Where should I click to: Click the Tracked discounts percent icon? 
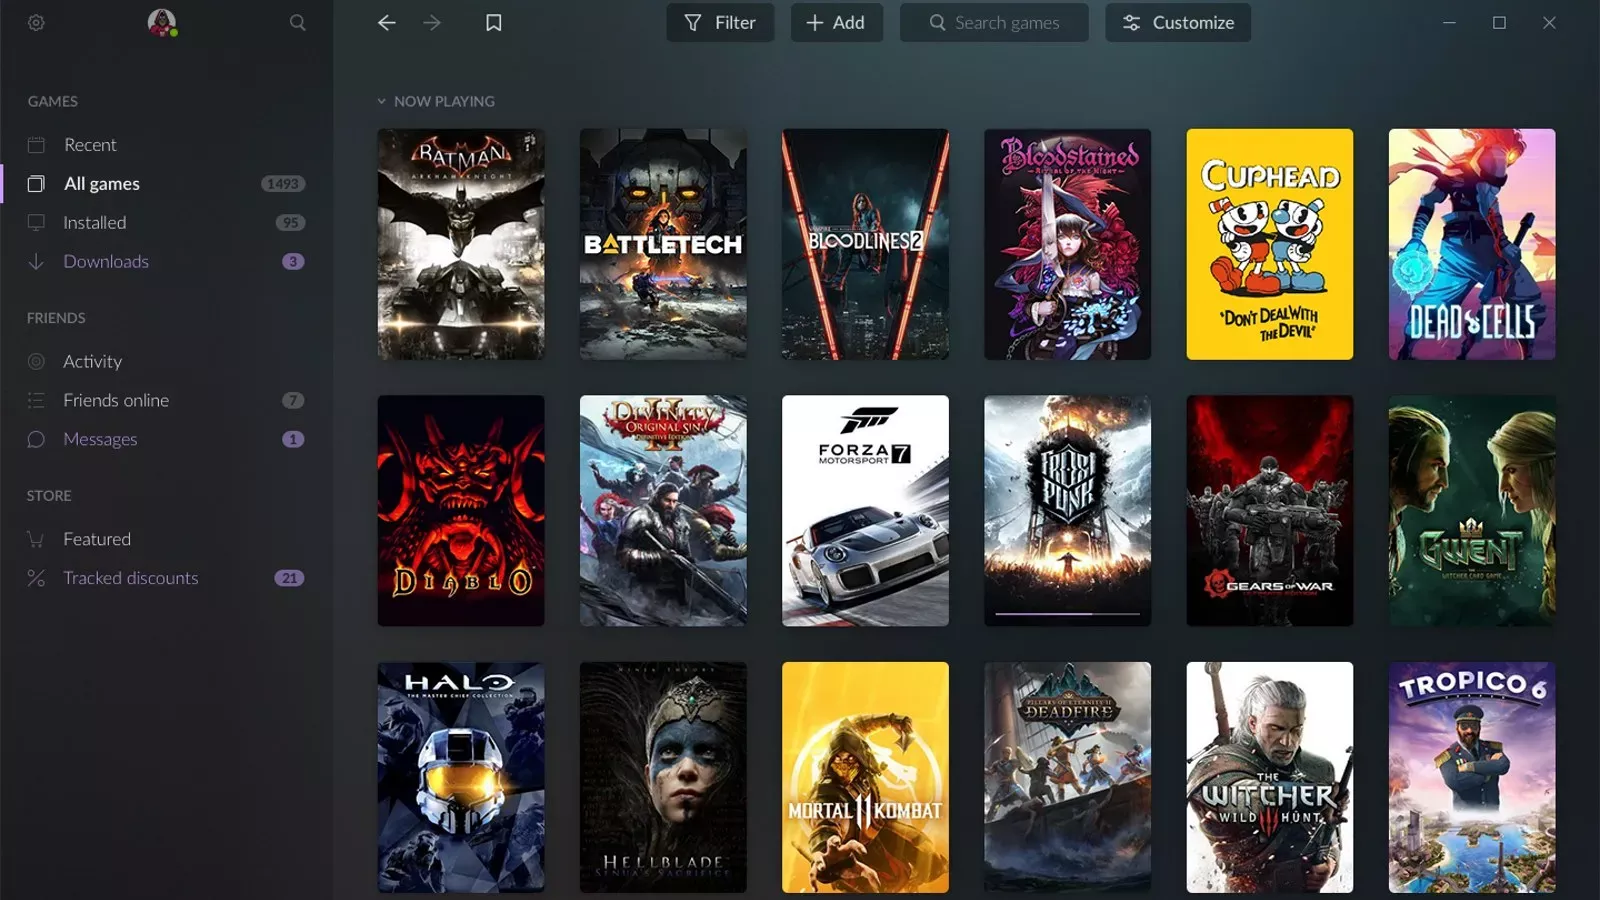click(36, 578)
